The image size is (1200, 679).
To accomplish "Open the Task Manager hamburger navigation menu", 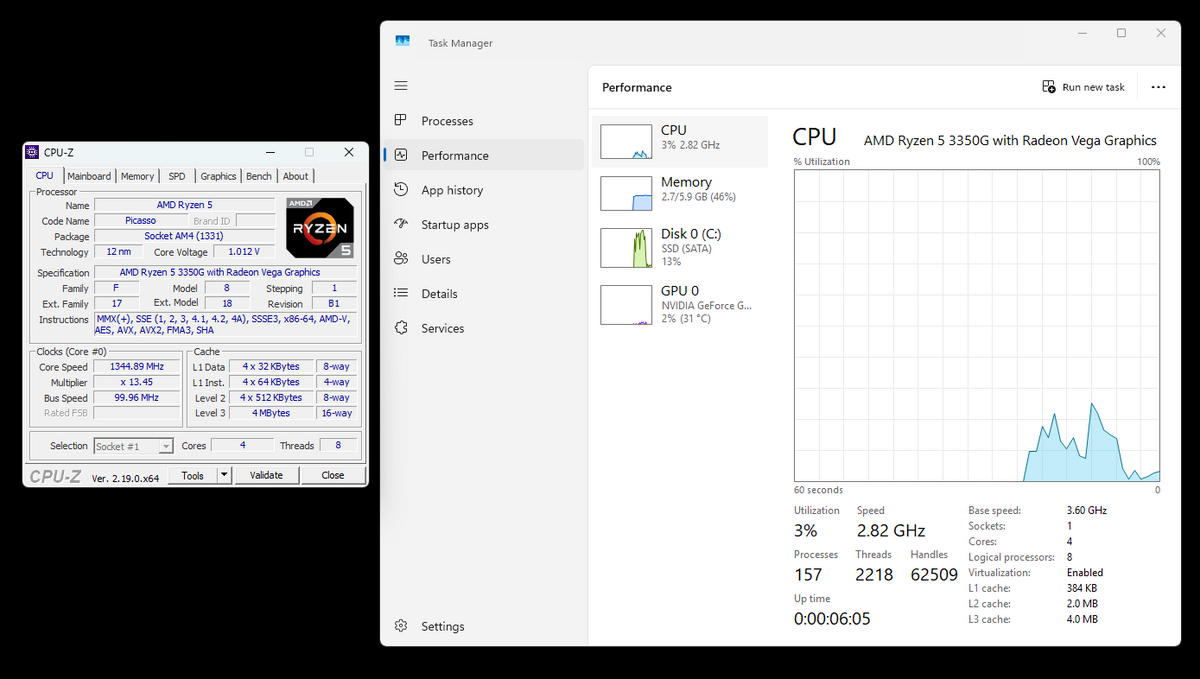I will 401,86.
